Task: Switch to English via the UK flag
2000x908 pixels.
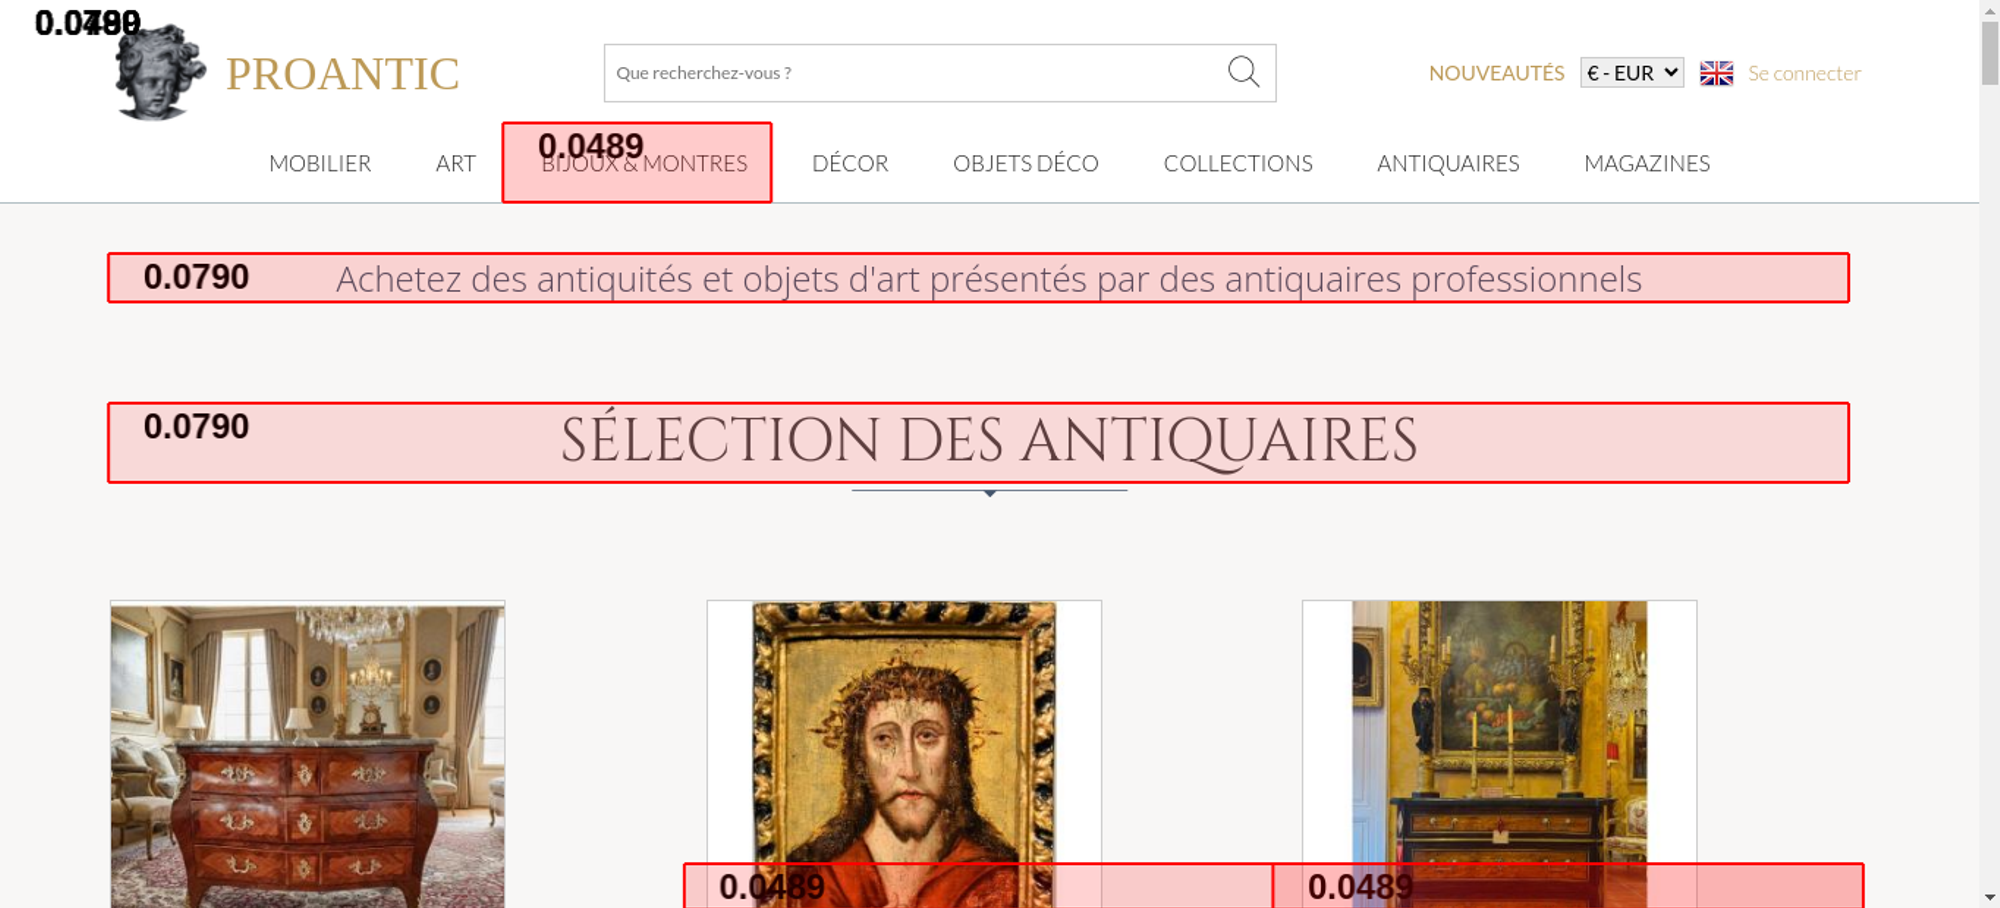Action: click(1716, 73)
